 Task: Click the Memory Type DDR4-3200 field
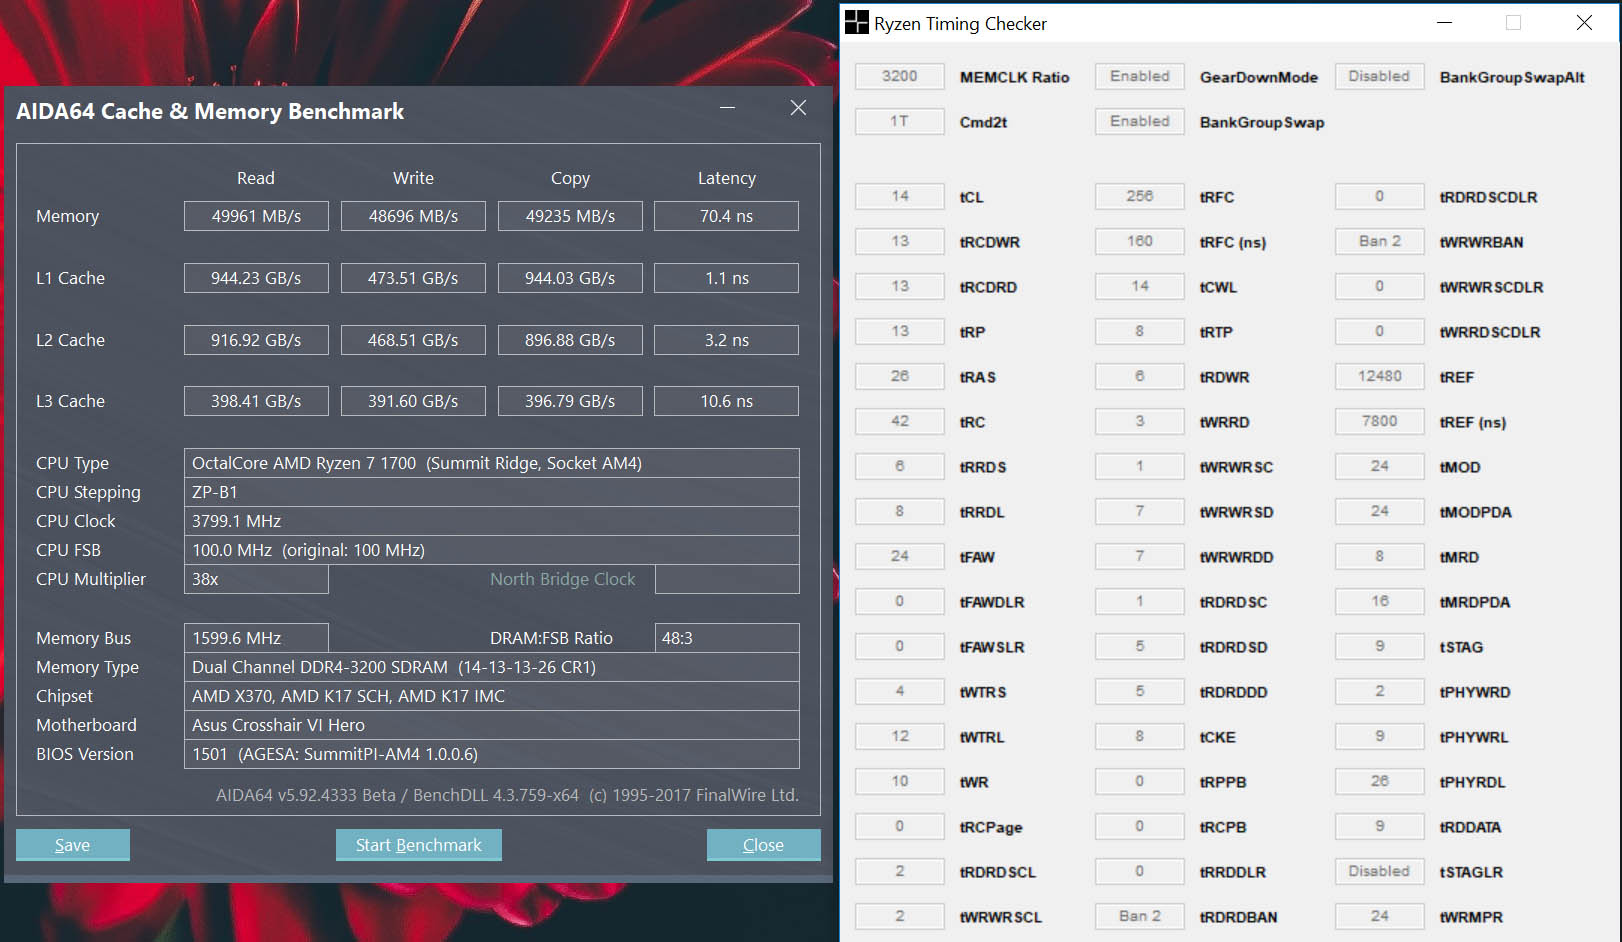491,667
